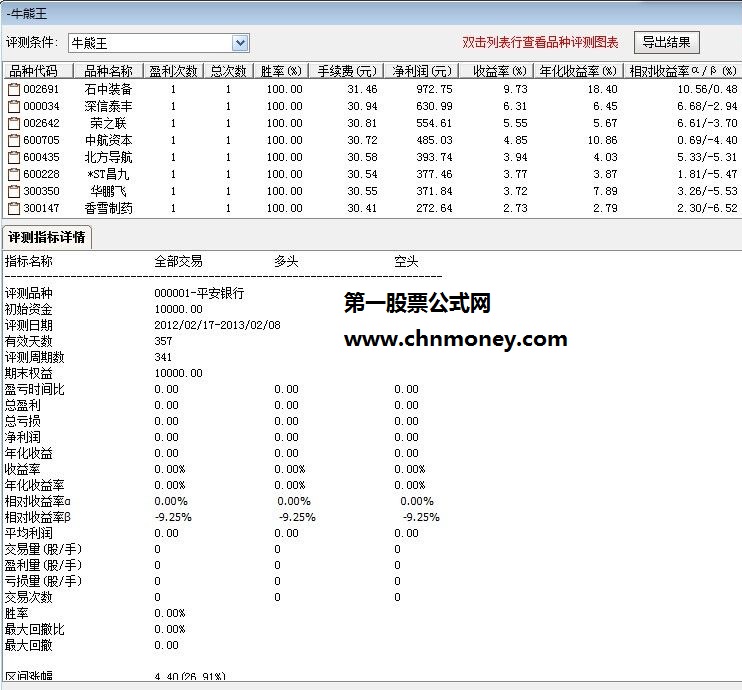Click the date range 2012/02/17-2013/02/08

click(217, 325)
